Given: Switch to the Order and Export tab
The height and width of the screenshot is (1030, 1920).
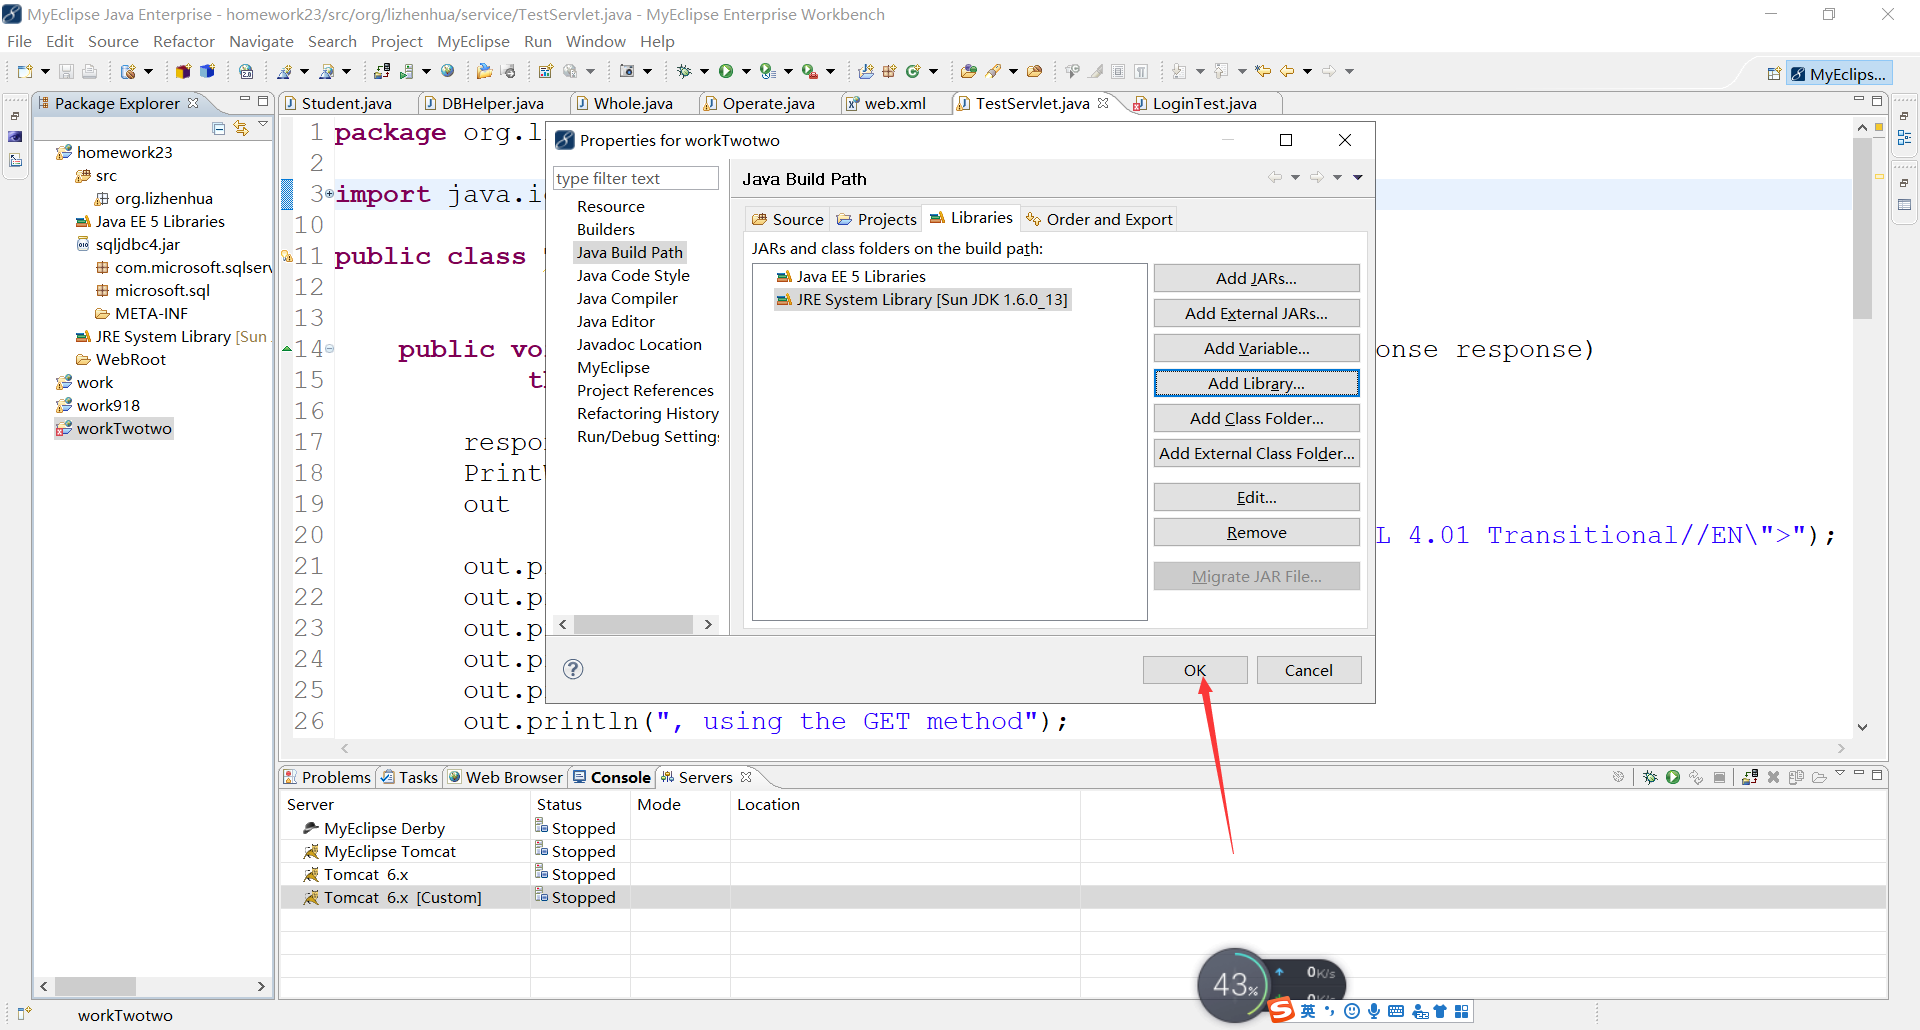Looking at the screenshot, I should tap(1098, 219).
